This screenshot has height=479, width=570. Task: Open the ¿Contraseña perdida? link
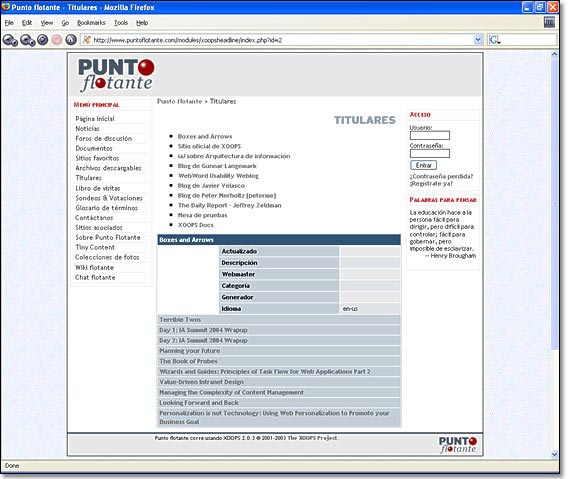[x=441, y=176]
